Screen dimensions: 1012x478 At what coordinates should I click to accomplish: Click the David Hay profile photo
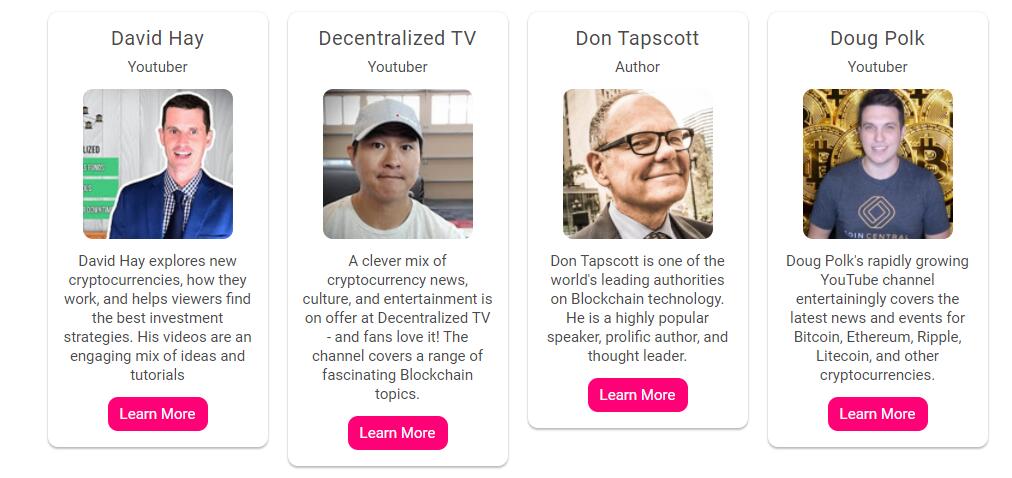pos(158,164)
